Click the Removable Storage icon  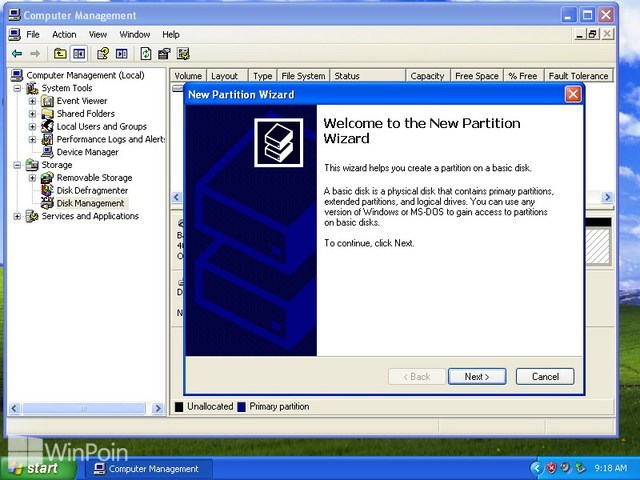(x=47, y=178)
